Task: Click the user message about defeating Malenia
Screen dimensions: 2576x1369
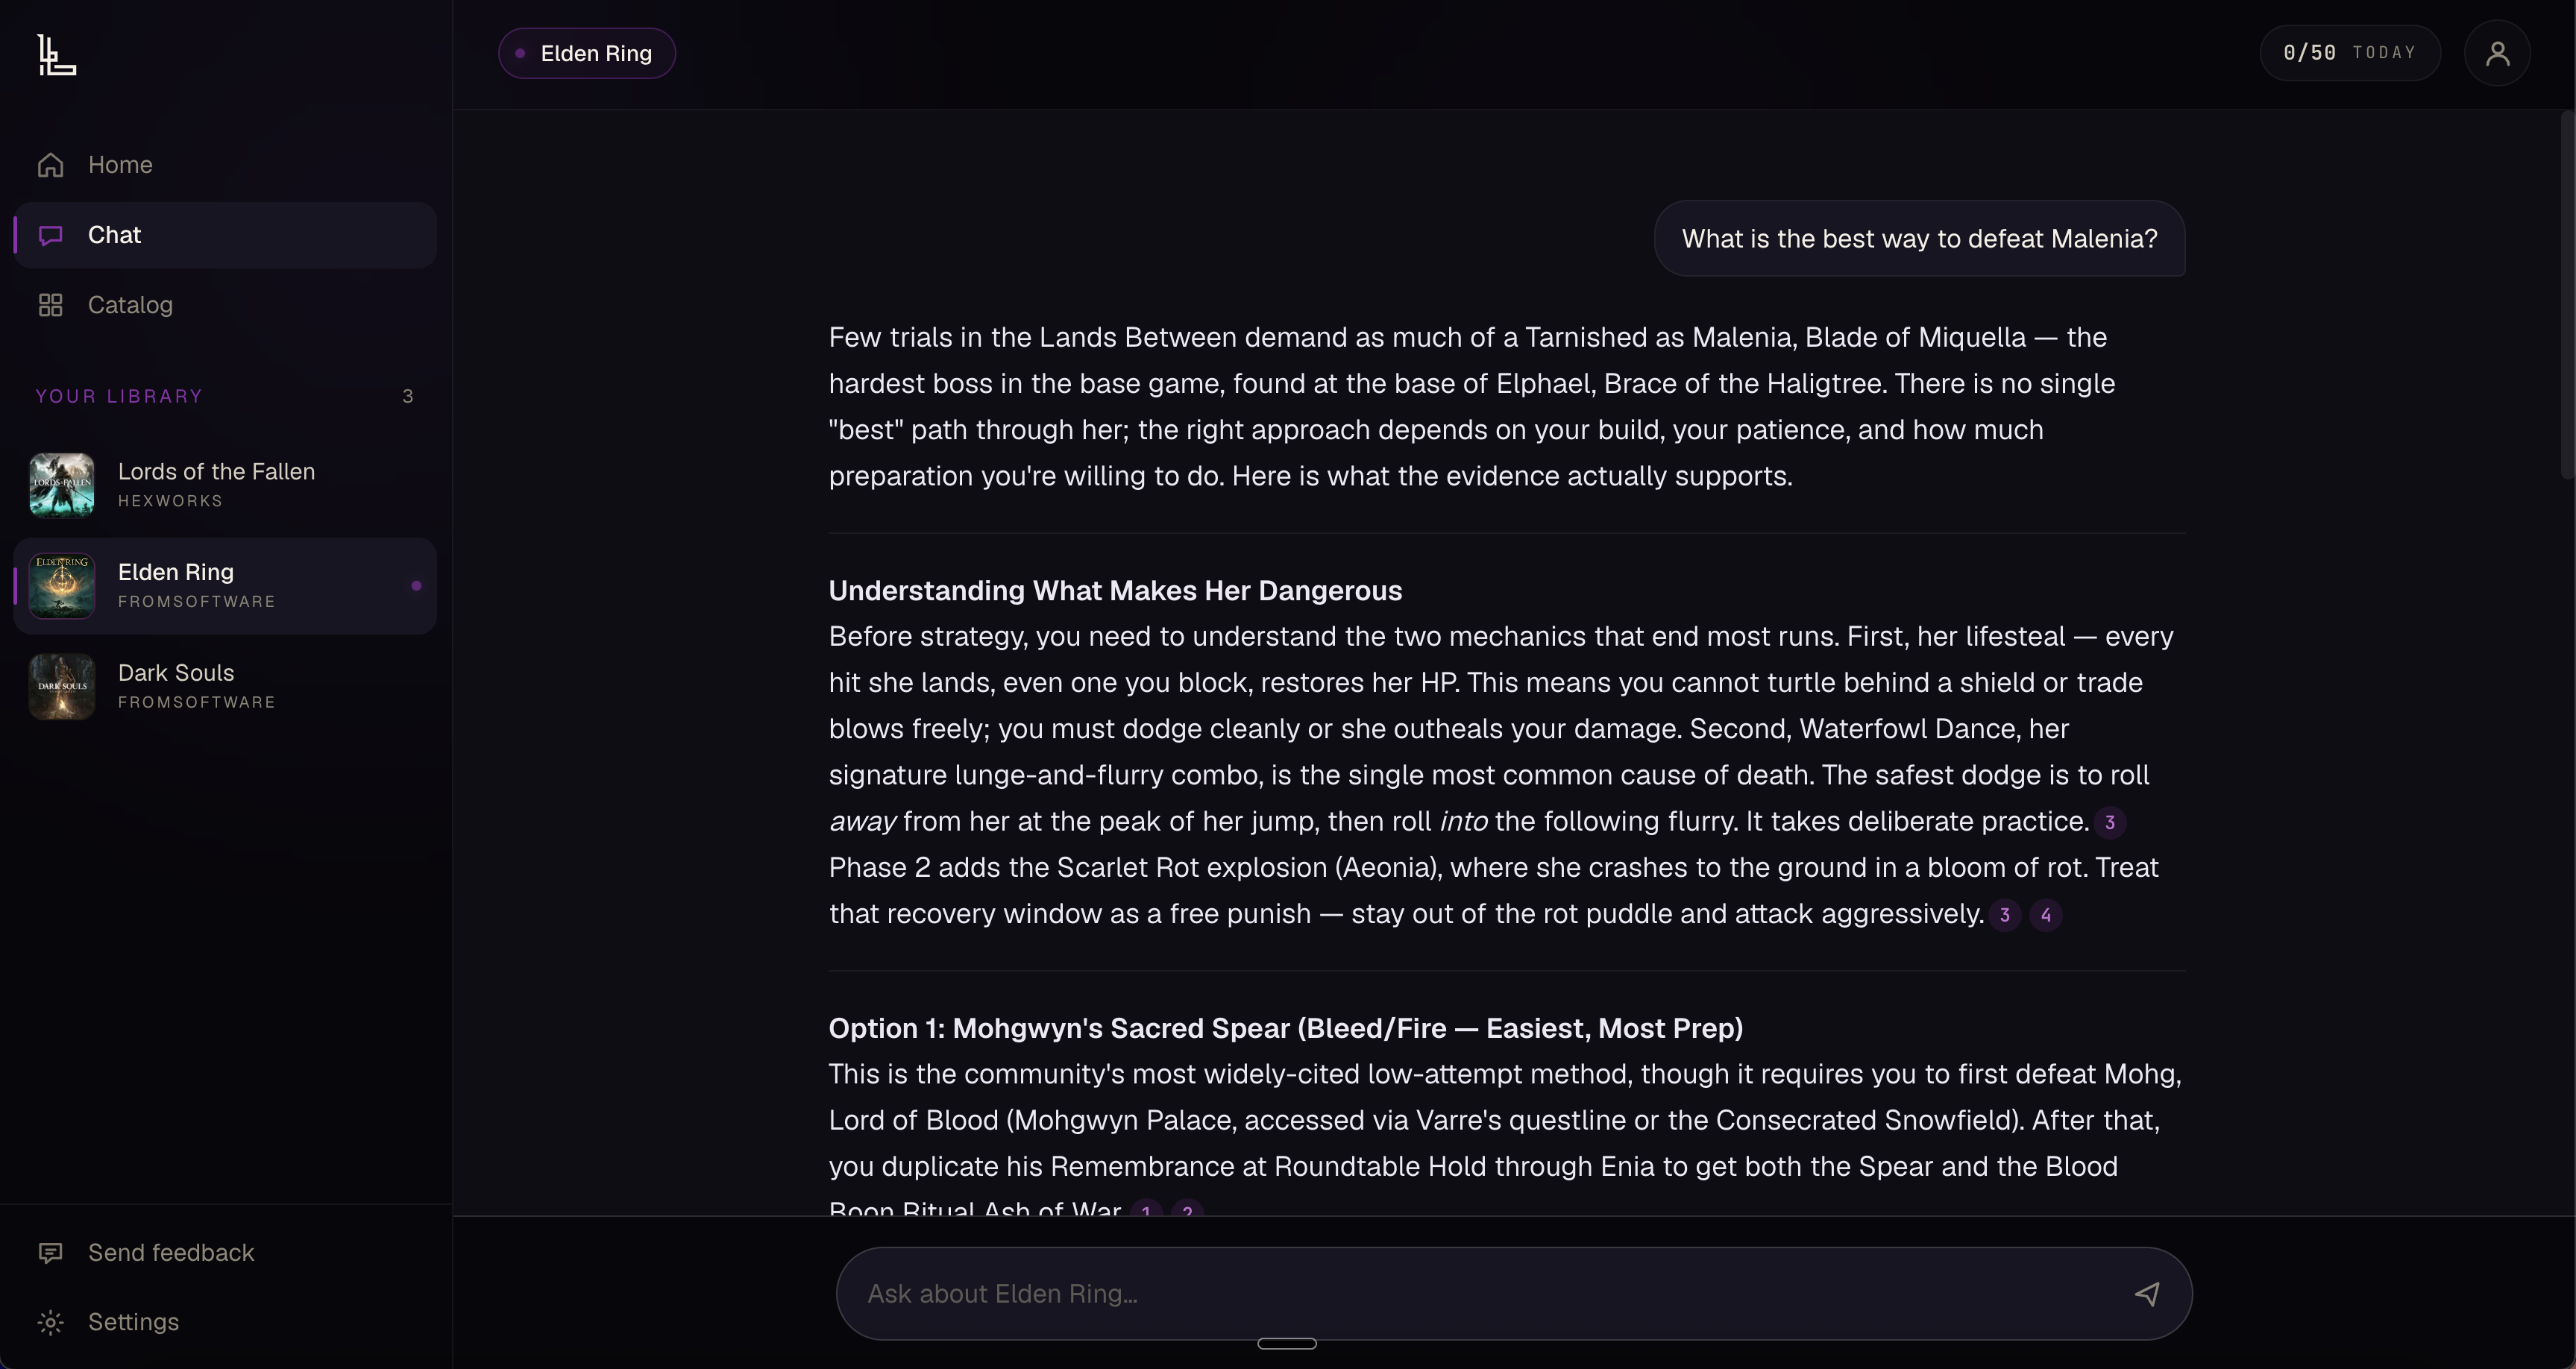Action: click(x=1919, y=239)
